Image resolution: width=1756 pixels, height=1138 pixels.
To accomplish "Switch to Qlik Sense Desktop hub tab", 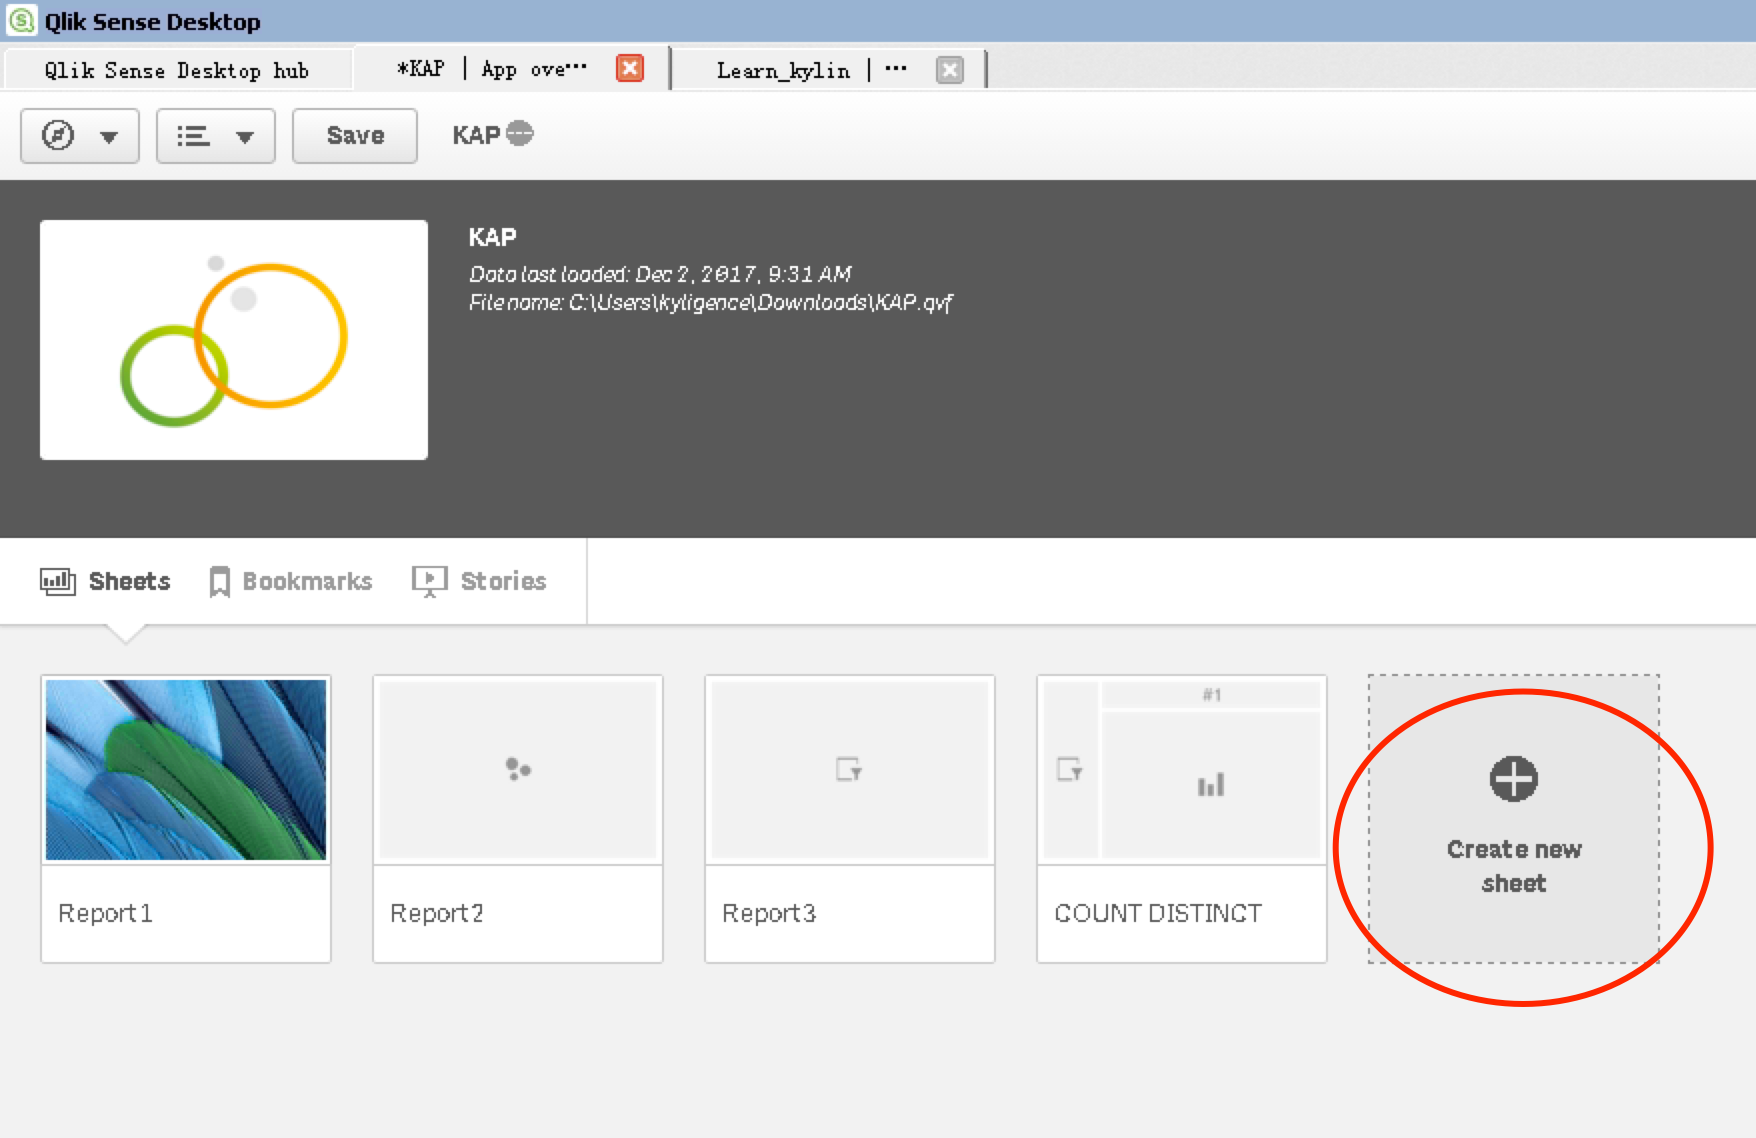I will 177,70.
